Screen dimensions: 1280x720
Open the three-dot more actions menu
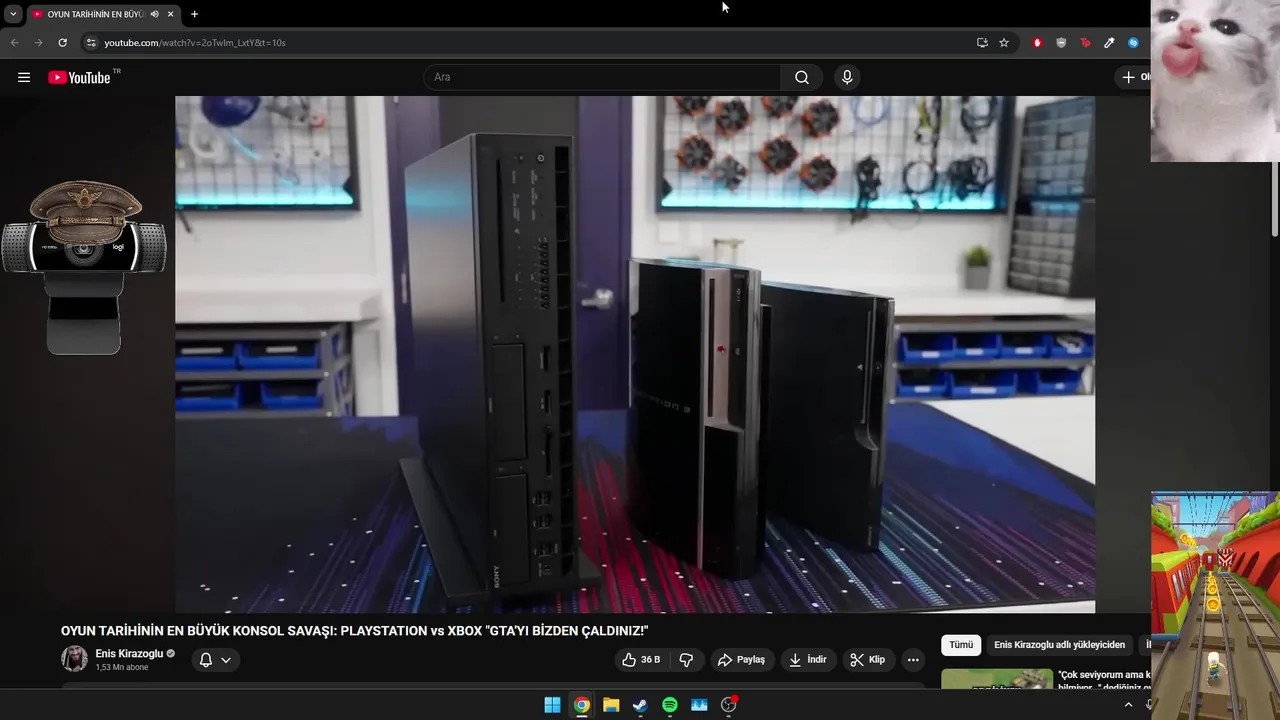tap(913, 660)
